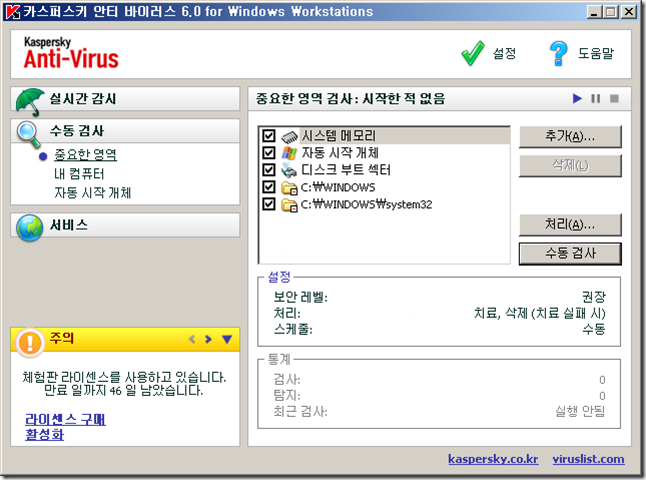Image resolution: width=646 pixels, height=480 pixels.
Task: Click the 권장 security level value
Action: [594, 297]
